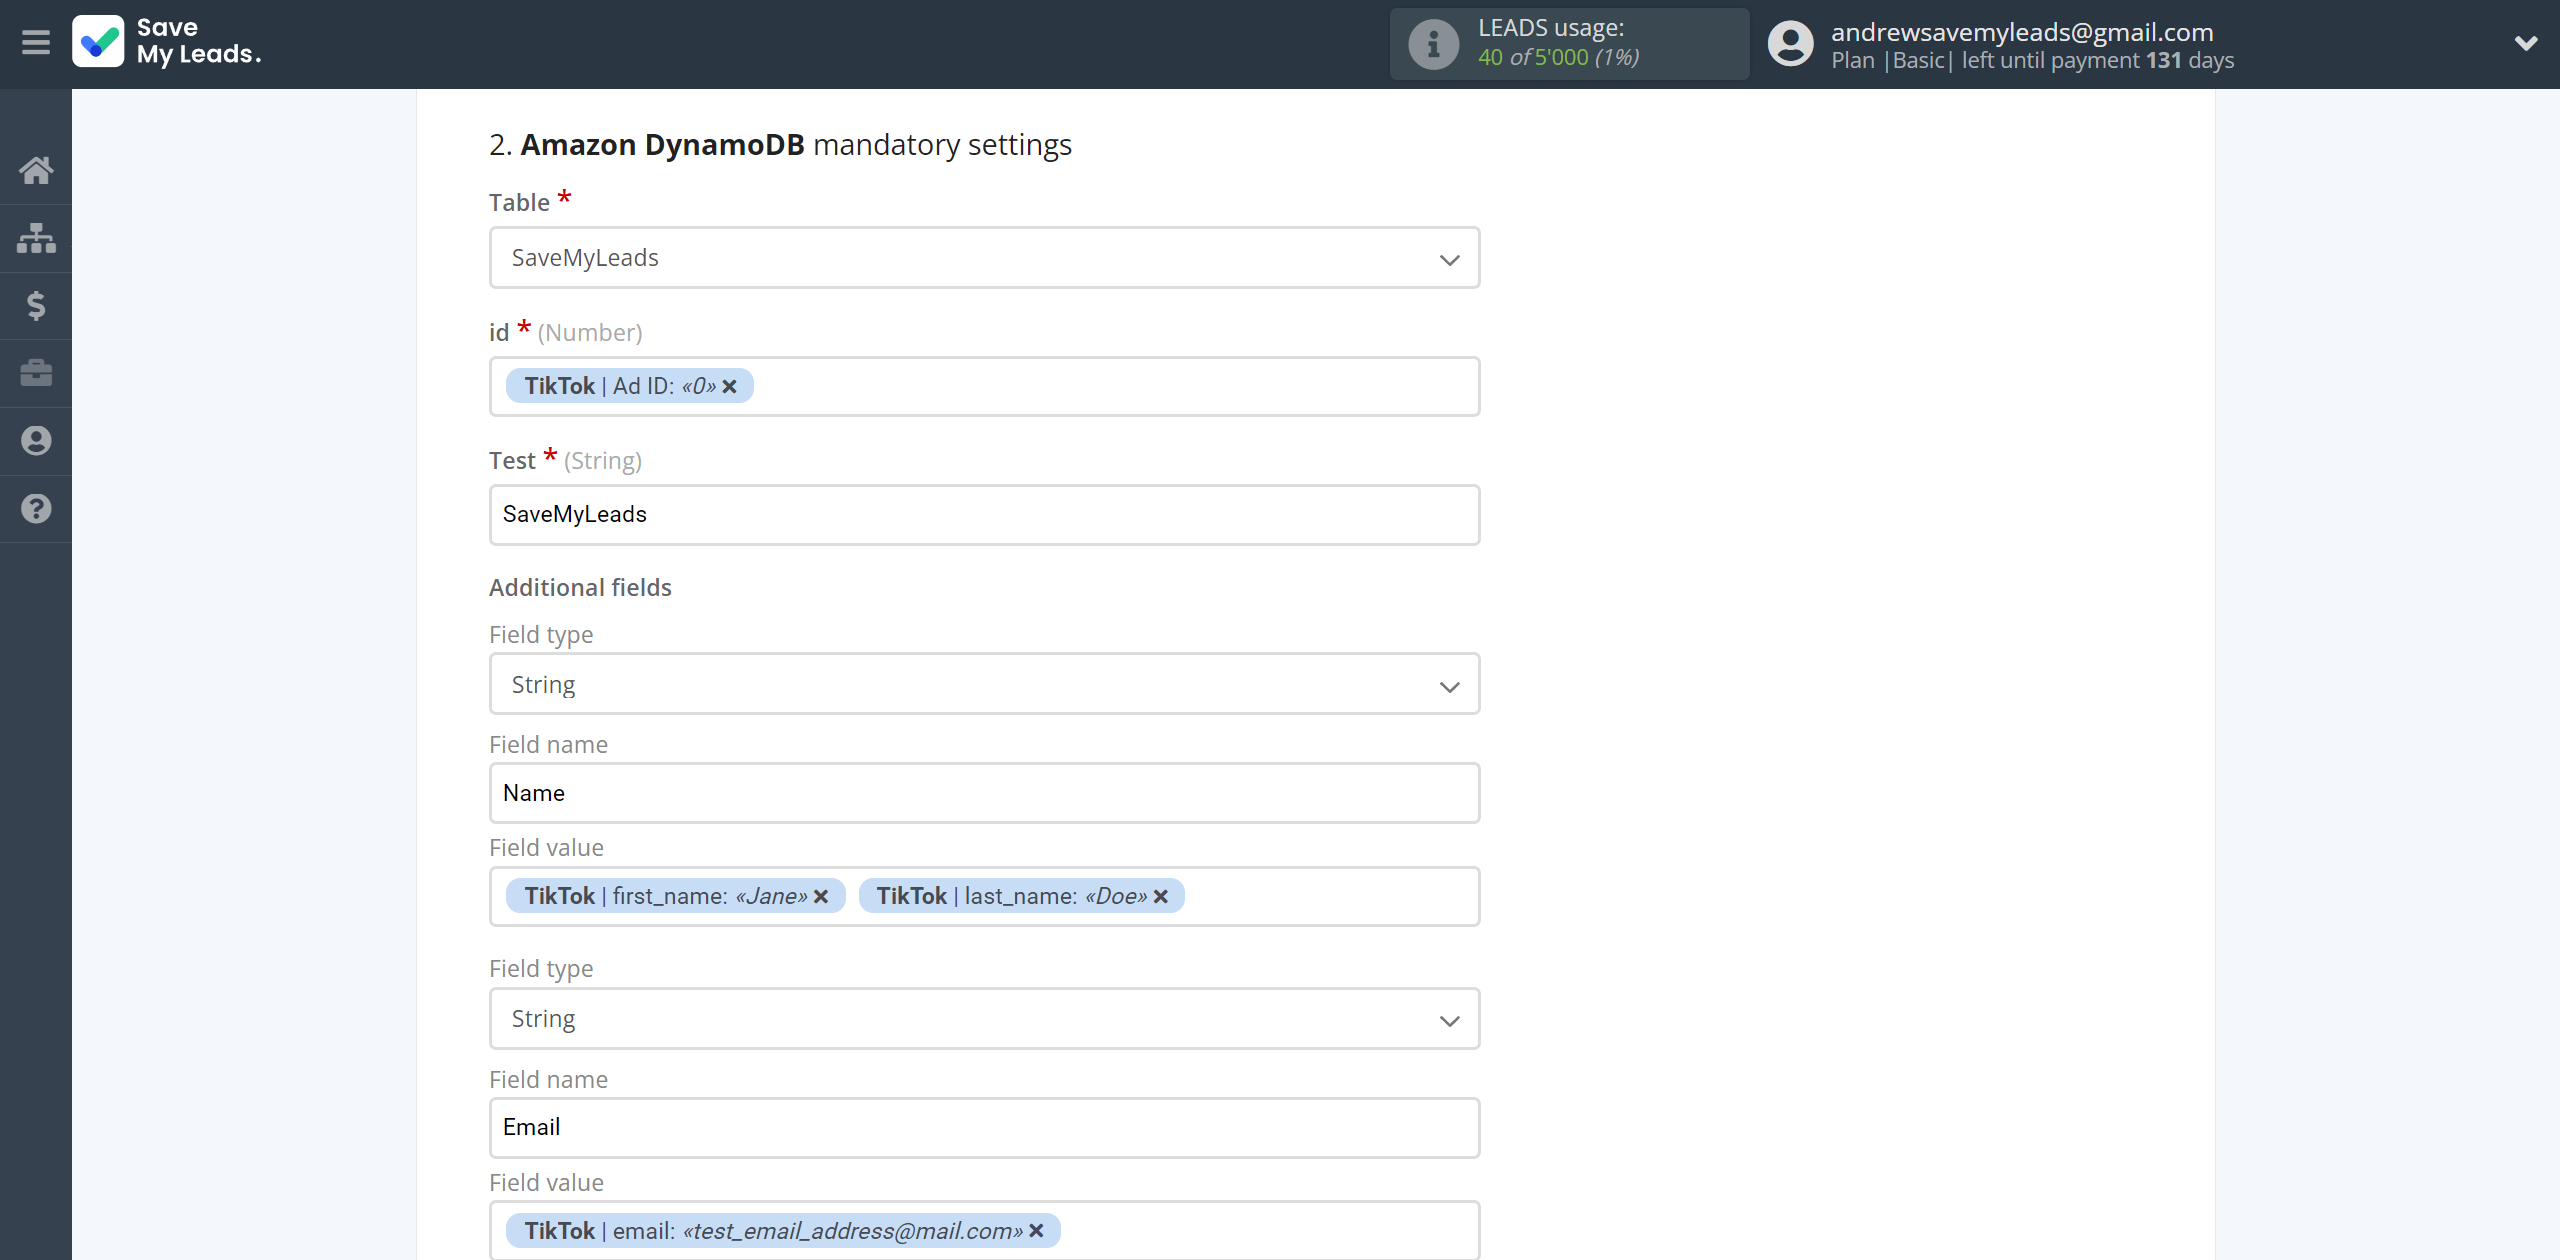
Task: Click the Additional fields heading
Action: pos(580,588)
